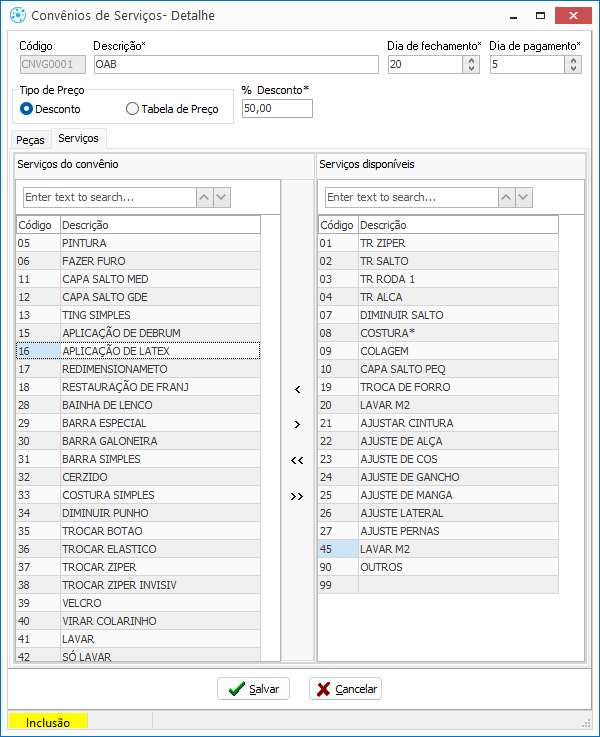
Task: Remove selected service using single right arrow
Action: (x=297, y=424)
